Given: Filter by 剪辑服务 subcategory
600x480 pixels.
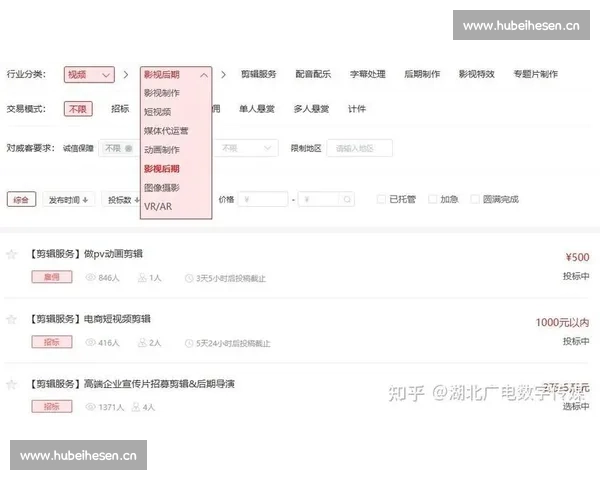Looking at the screenshot, I should click(259, 74).
